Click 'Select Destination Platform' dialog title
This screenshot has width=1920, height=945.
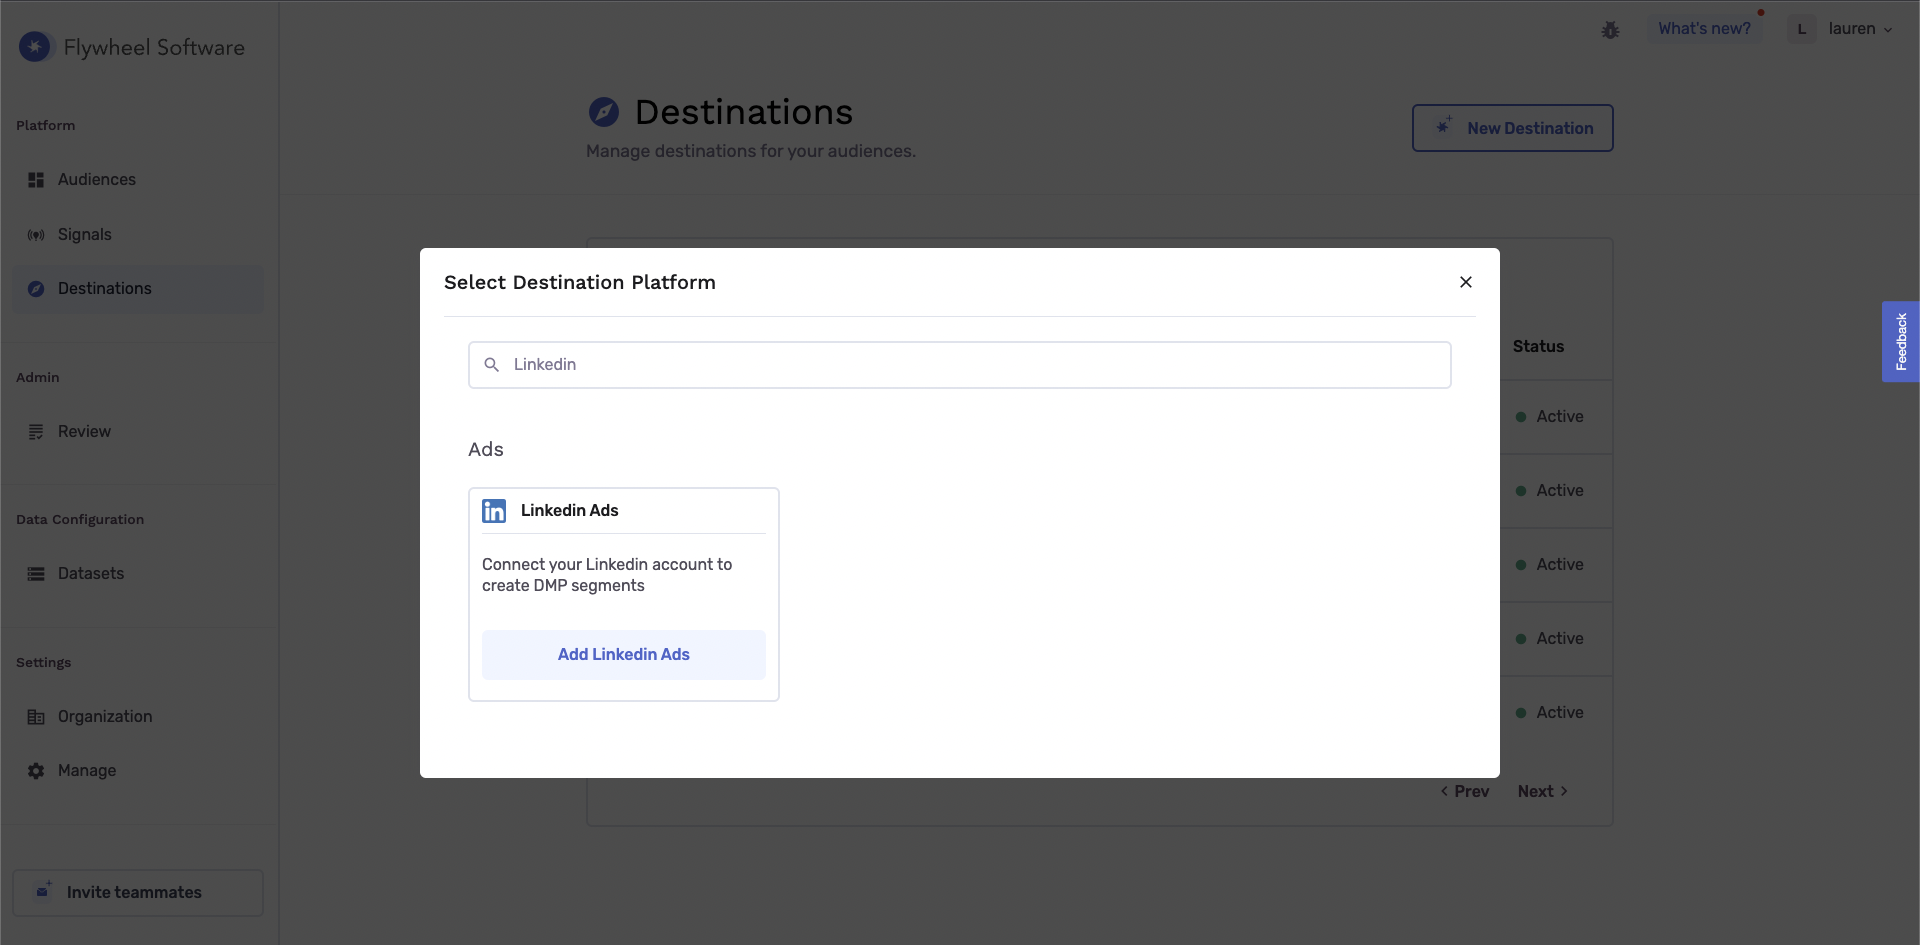tap(580, 283)
